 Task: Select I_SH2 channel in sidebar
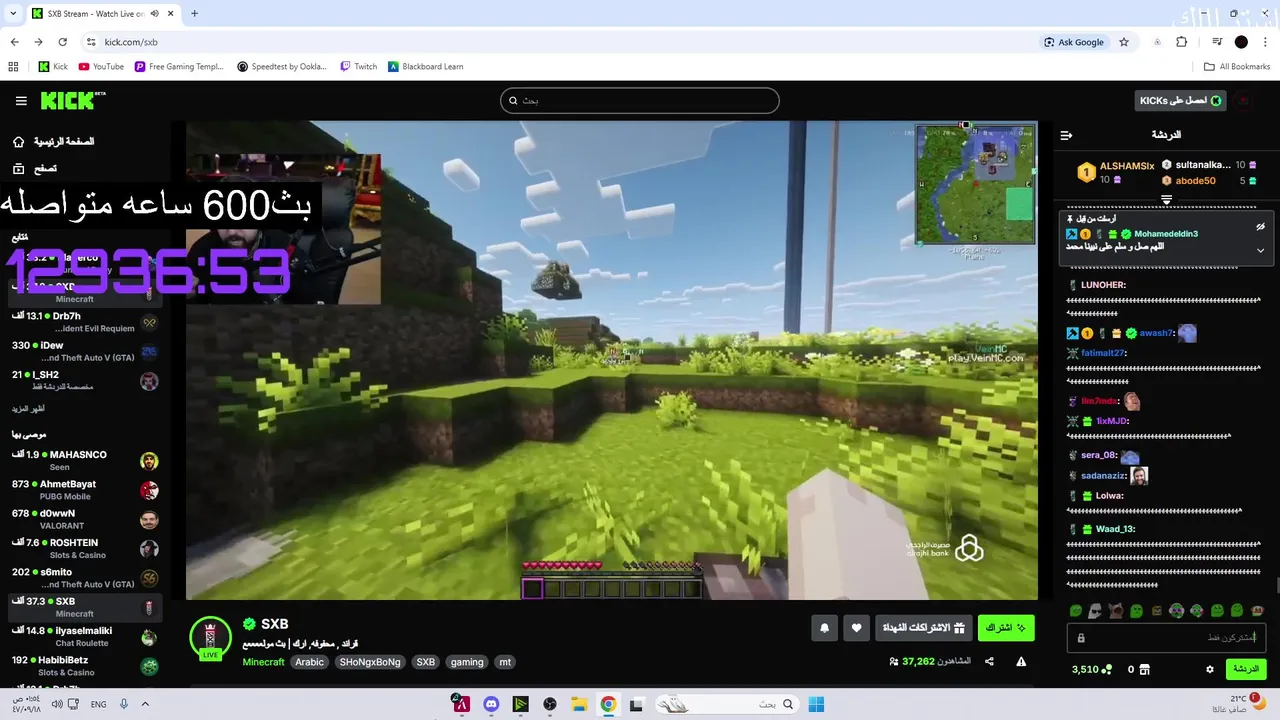pos(84,380)
